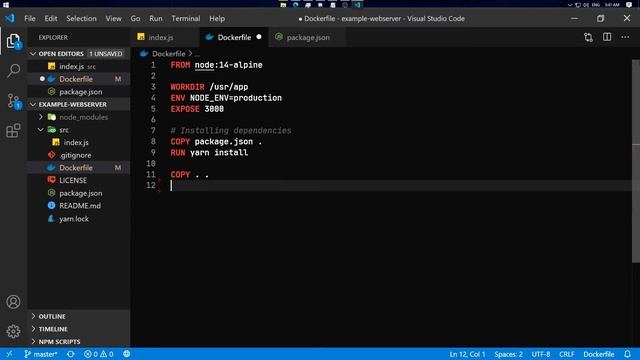The width and height of the screenshot is (640, 360).
Task: Click line number 9 in gutter
Action: [x=153, y=153]
